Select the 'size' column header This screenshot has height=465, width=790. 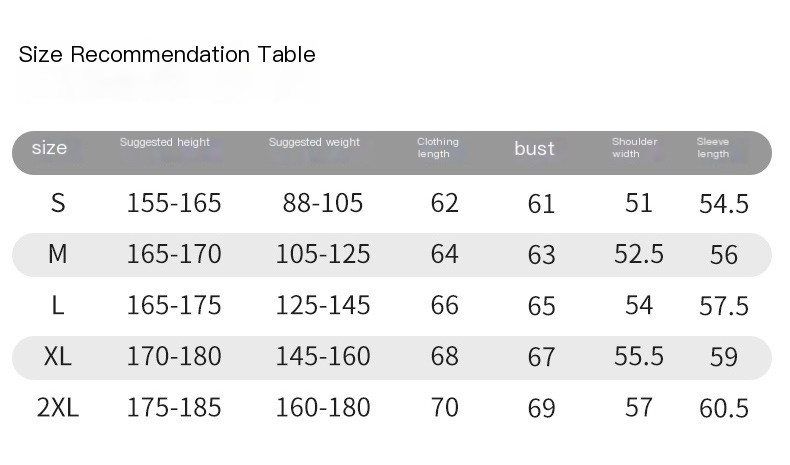click(49, 148)
